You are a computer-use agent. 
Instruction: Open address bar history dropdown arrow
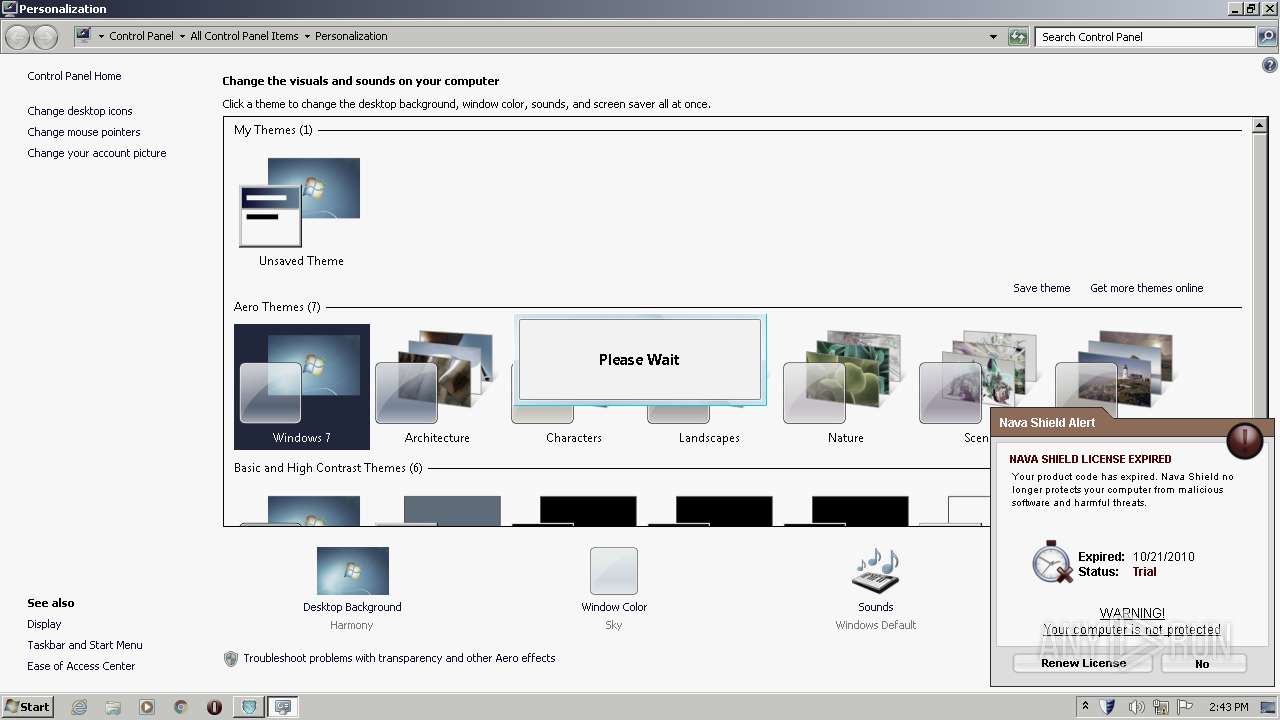(993, 37)
